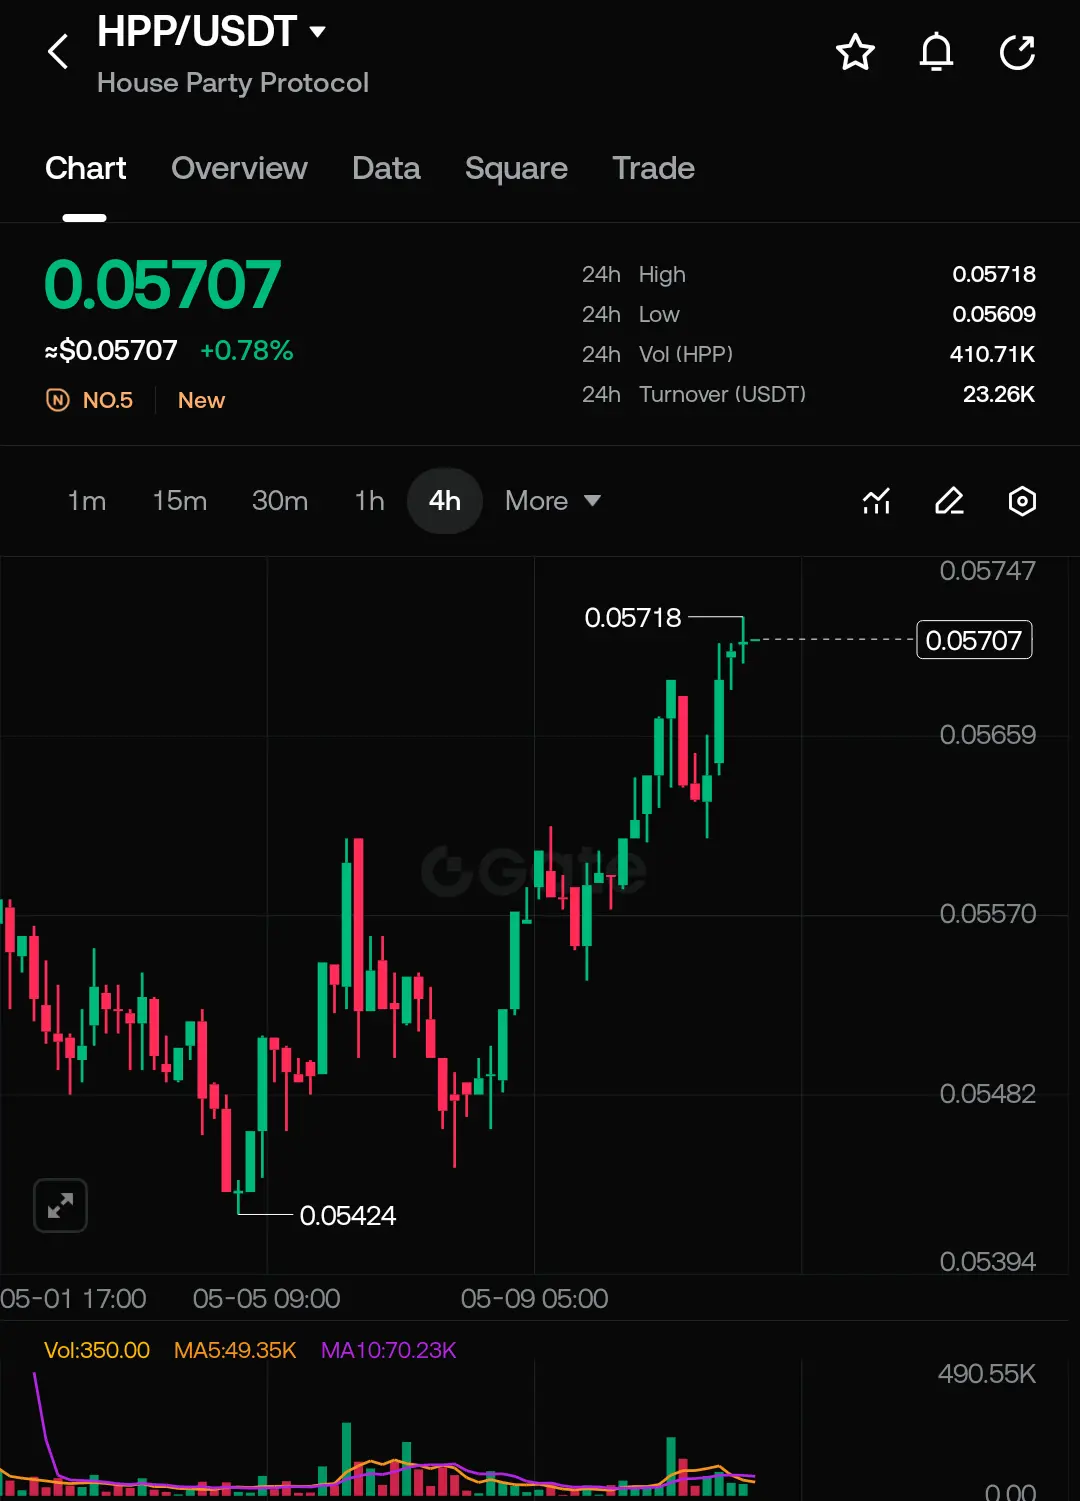This screenshot has height=1501, width=1080.
Task: Tap the 05-09 05:00 time axis label
Action: (534, 1299)
